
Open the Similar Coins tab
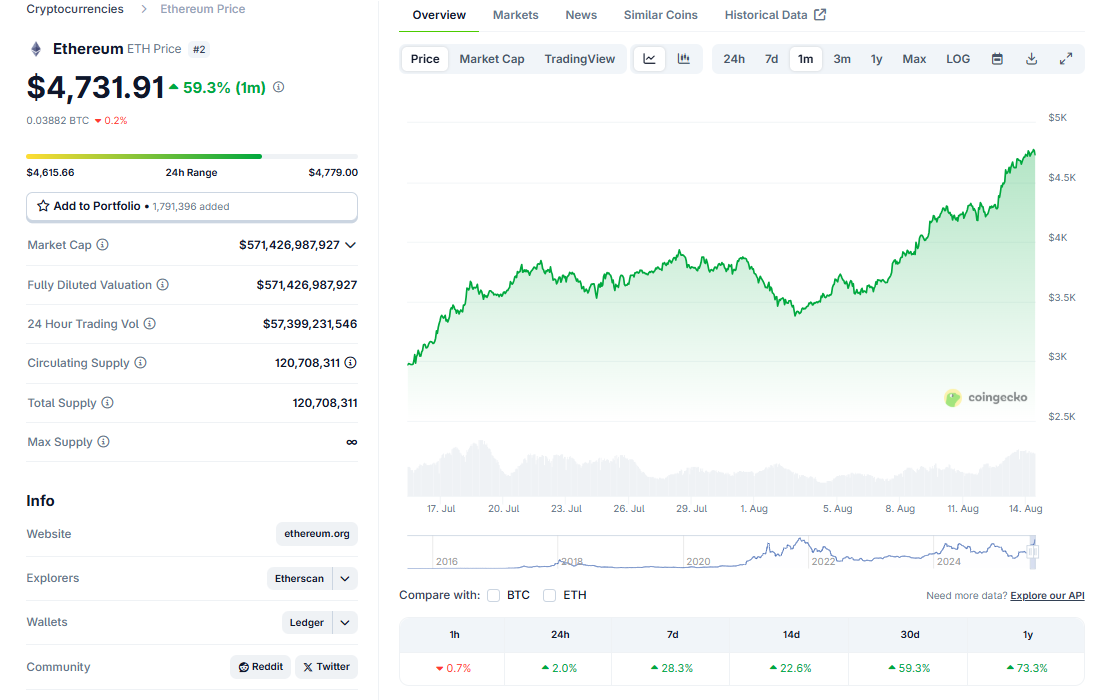tap(660, 15)
